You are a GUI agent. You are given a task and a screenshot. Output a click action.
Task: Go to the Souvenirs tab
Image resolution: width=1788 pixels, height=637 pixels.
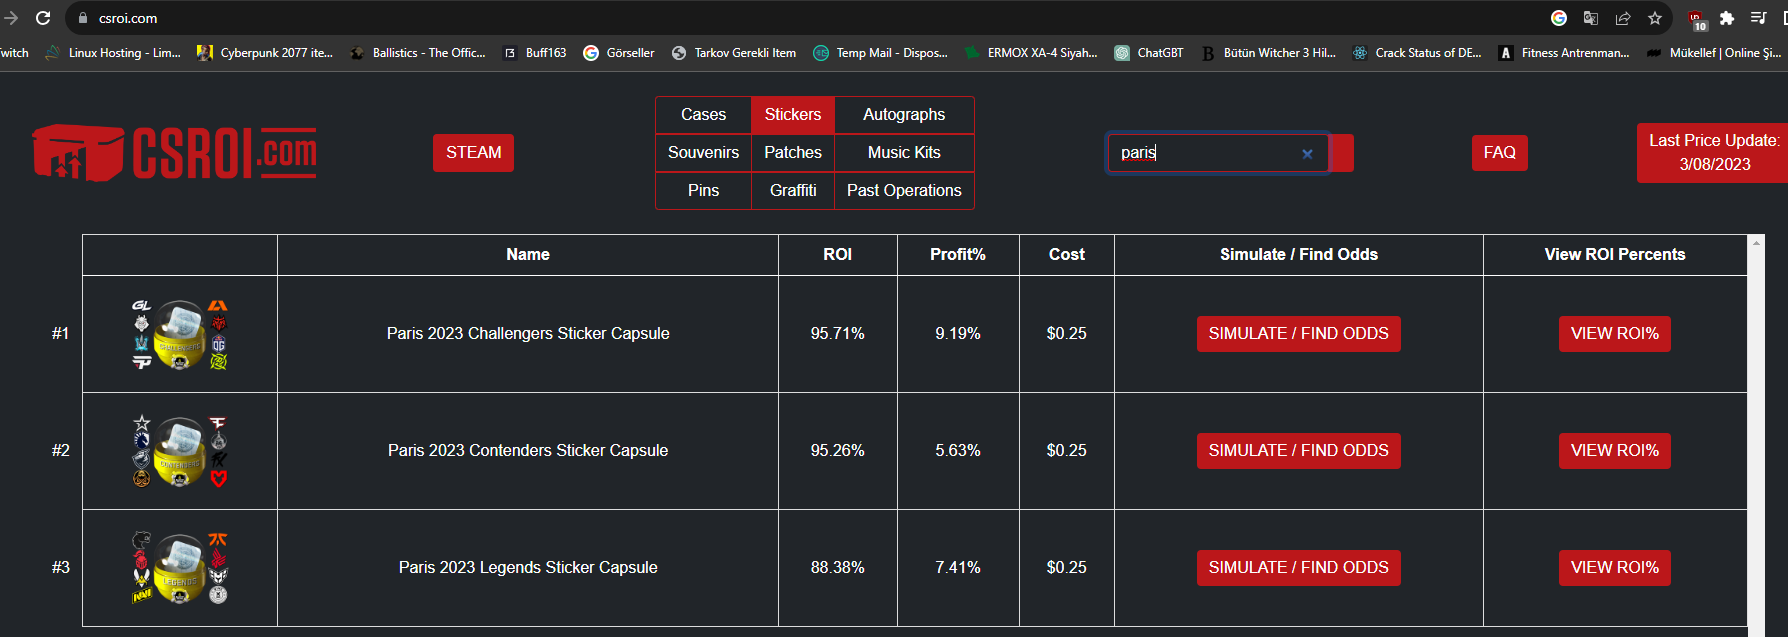(x=703, y=153)
